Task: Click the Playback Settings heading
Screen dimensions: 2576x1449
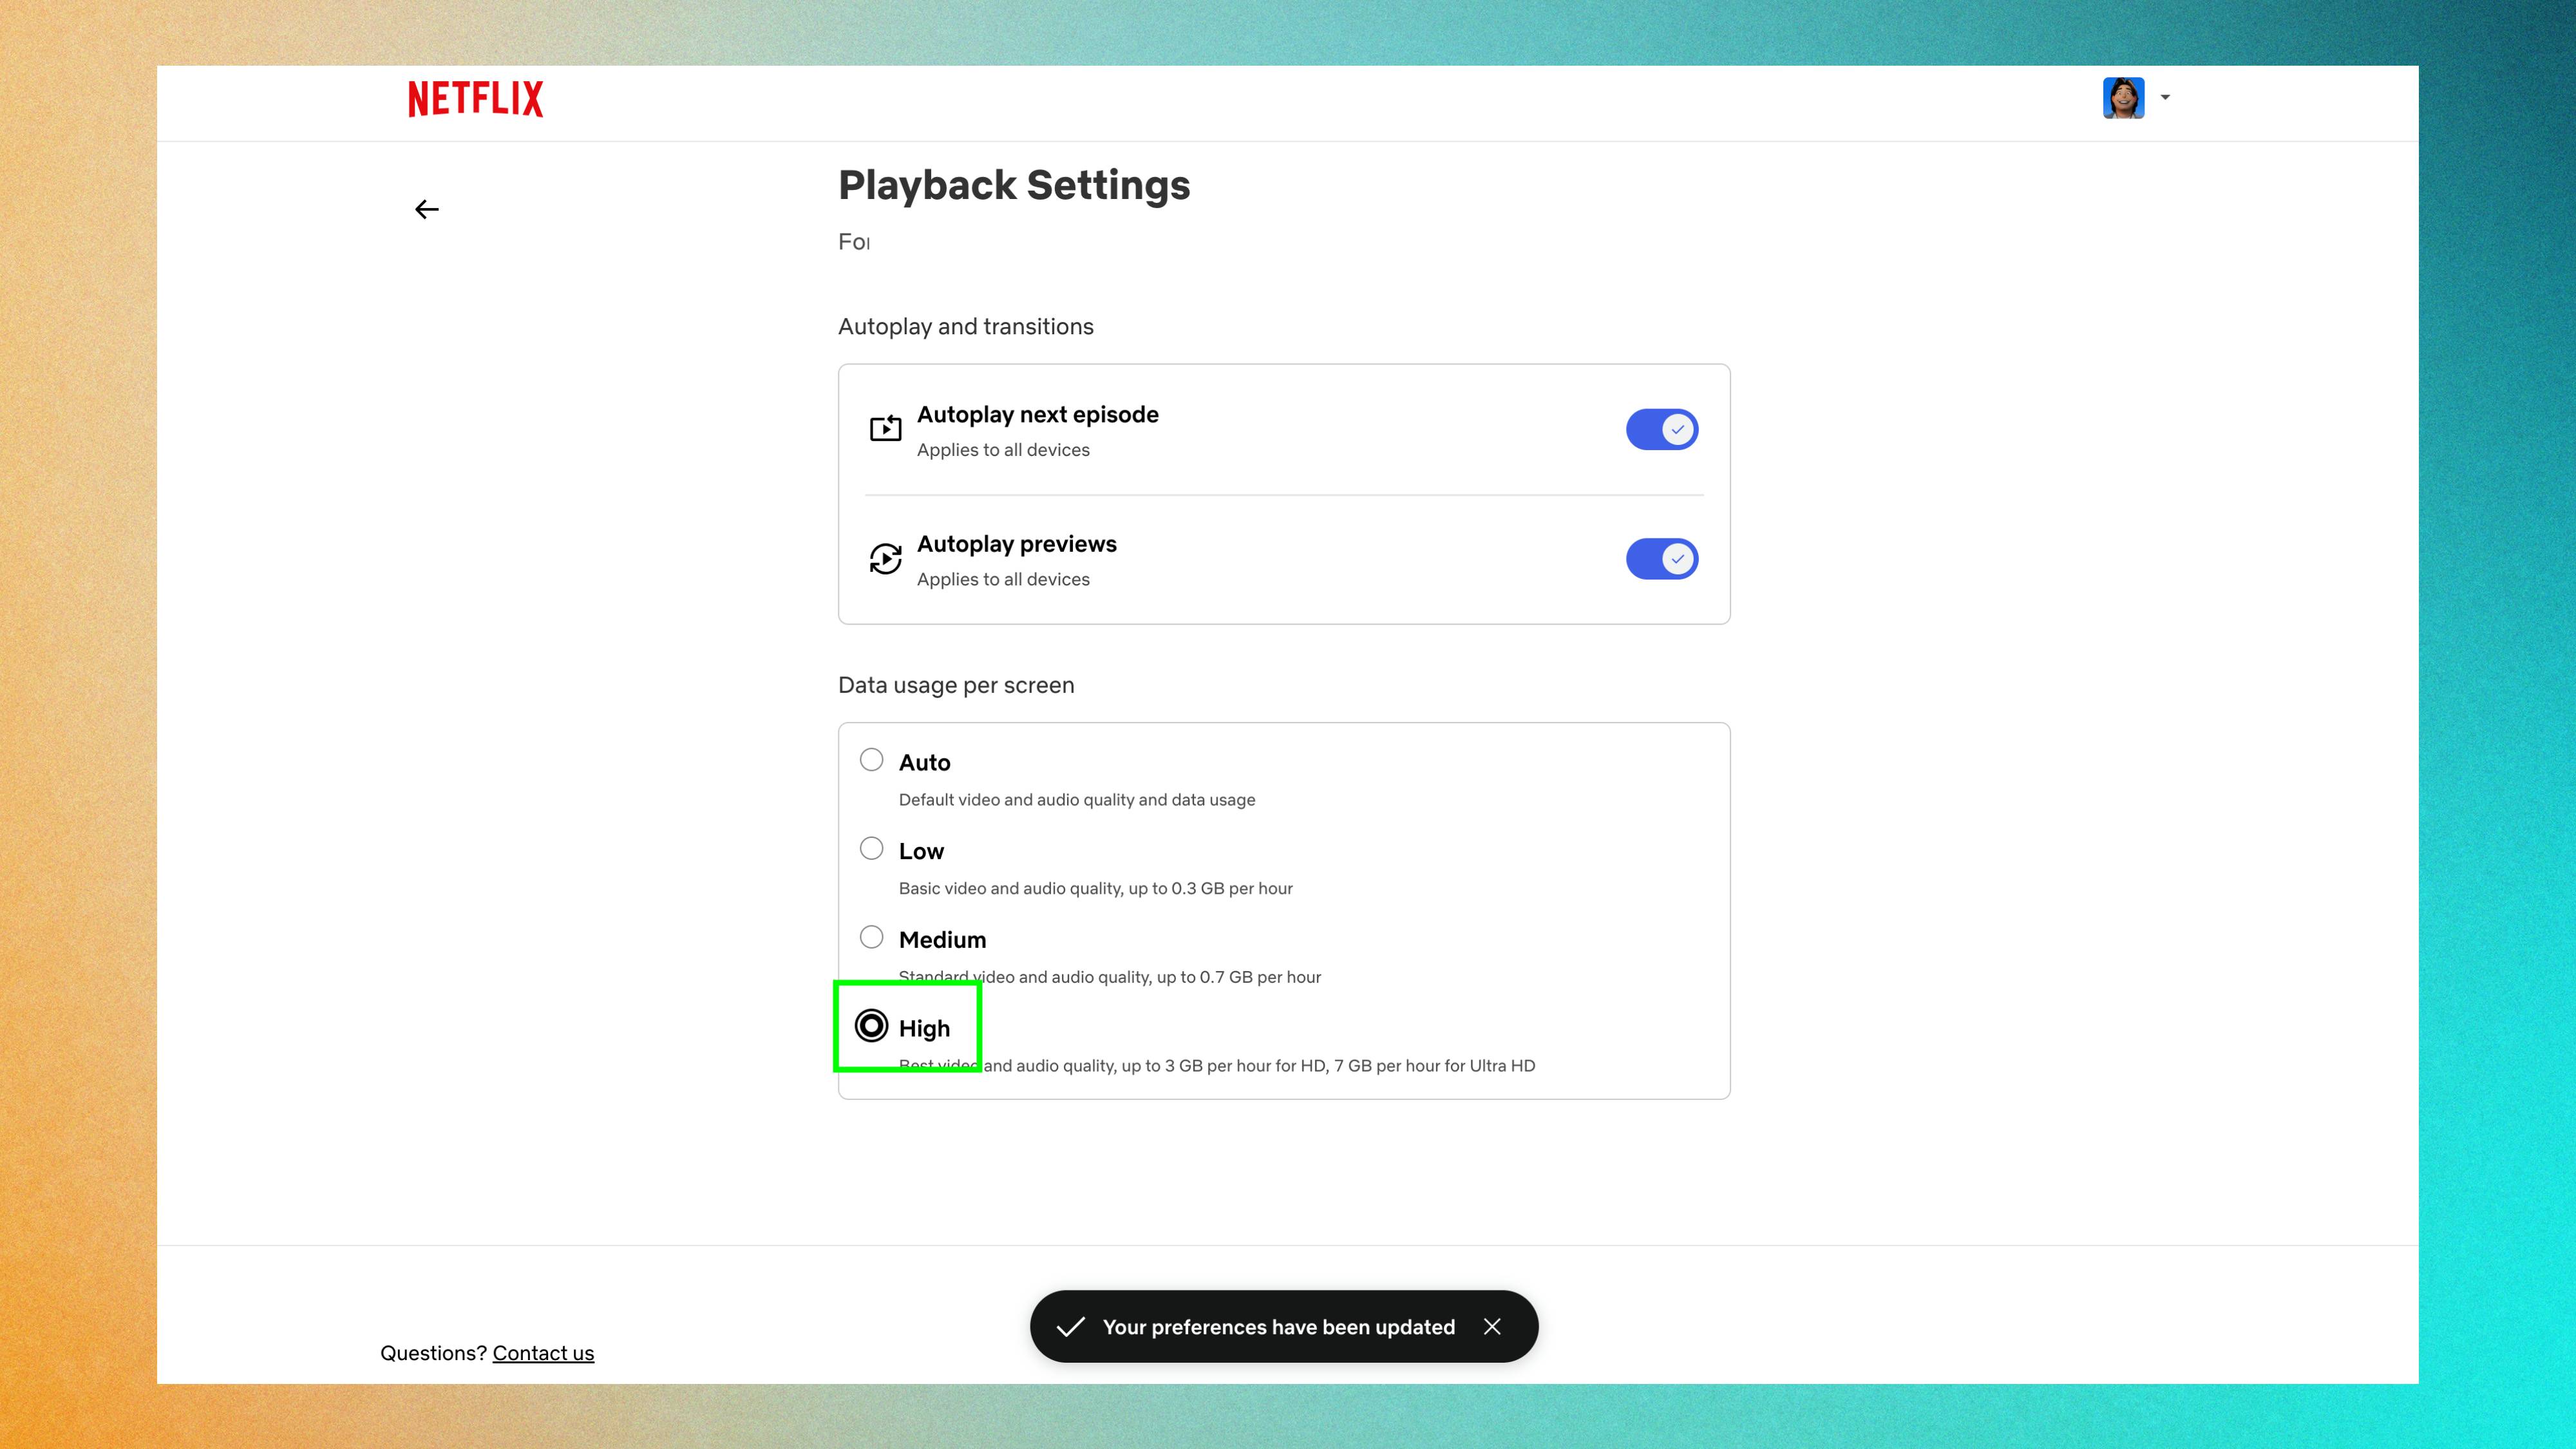Action: (1014, 186)
